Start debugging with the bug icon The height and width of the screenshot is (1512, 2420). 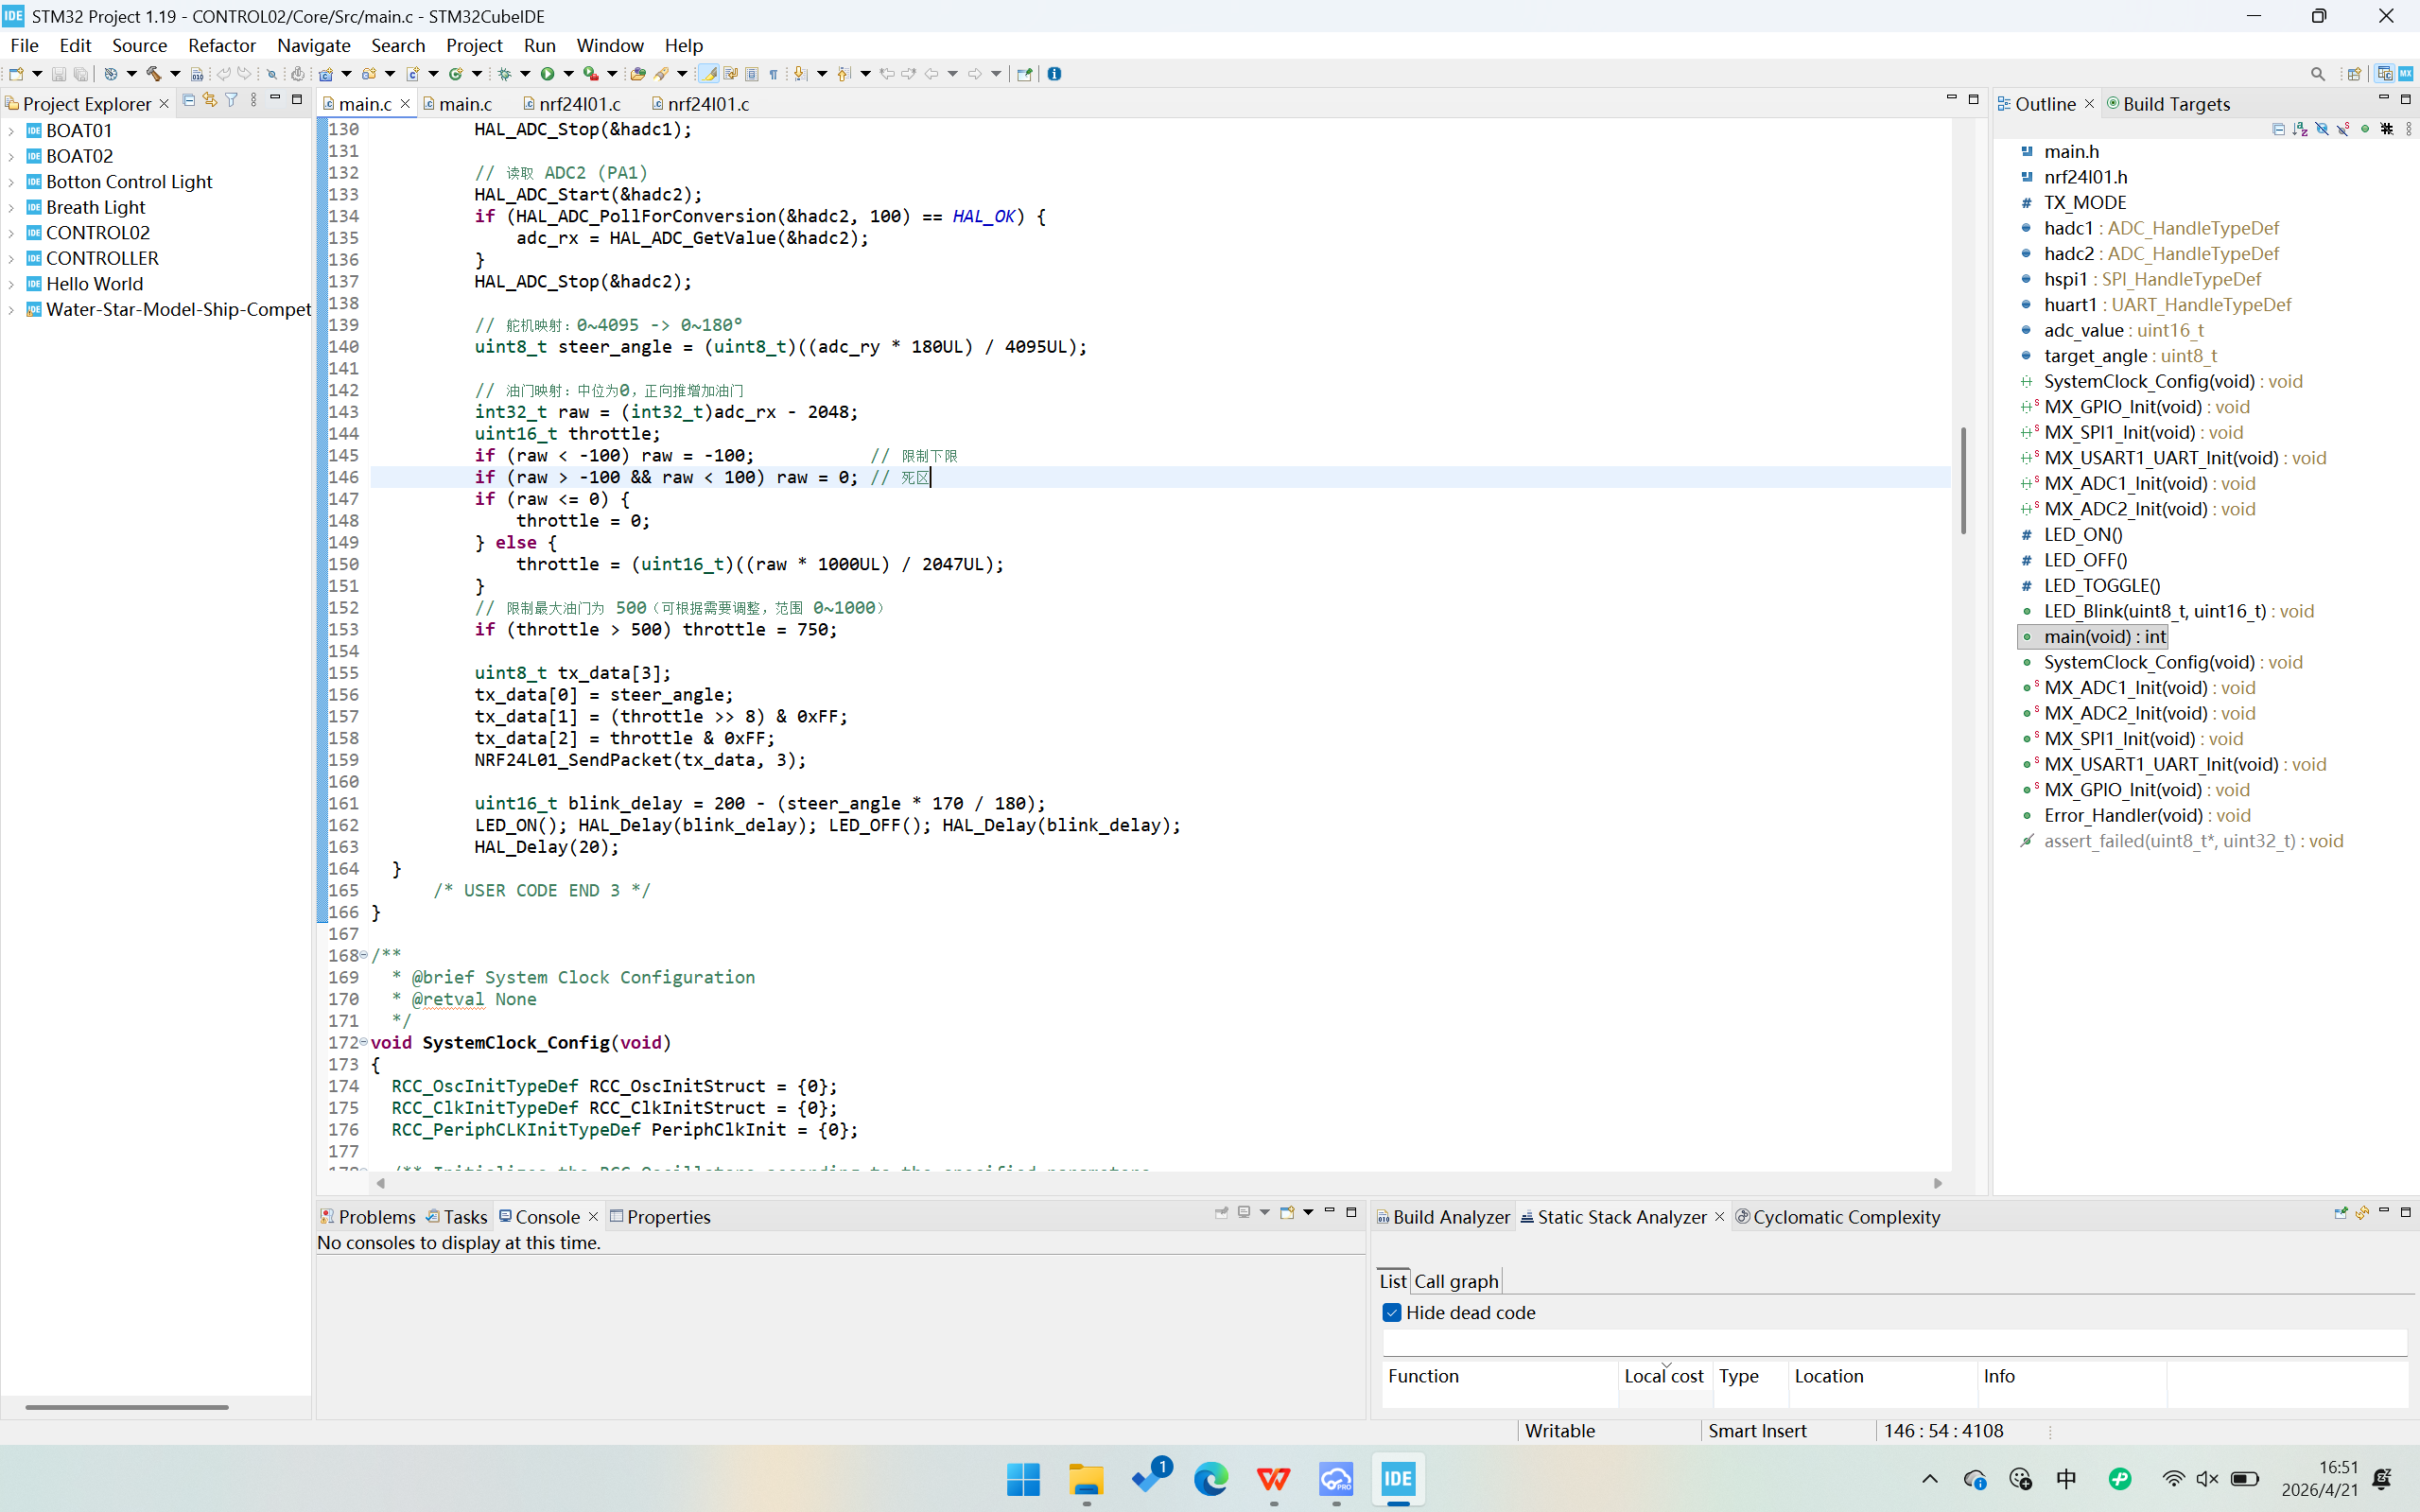pyautogui.click(x=504, y=74)
